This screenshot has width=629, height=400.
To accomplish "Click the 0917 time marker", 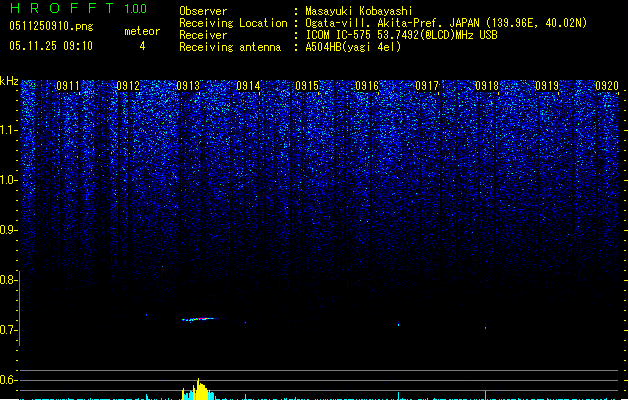I will pos(427,86).
